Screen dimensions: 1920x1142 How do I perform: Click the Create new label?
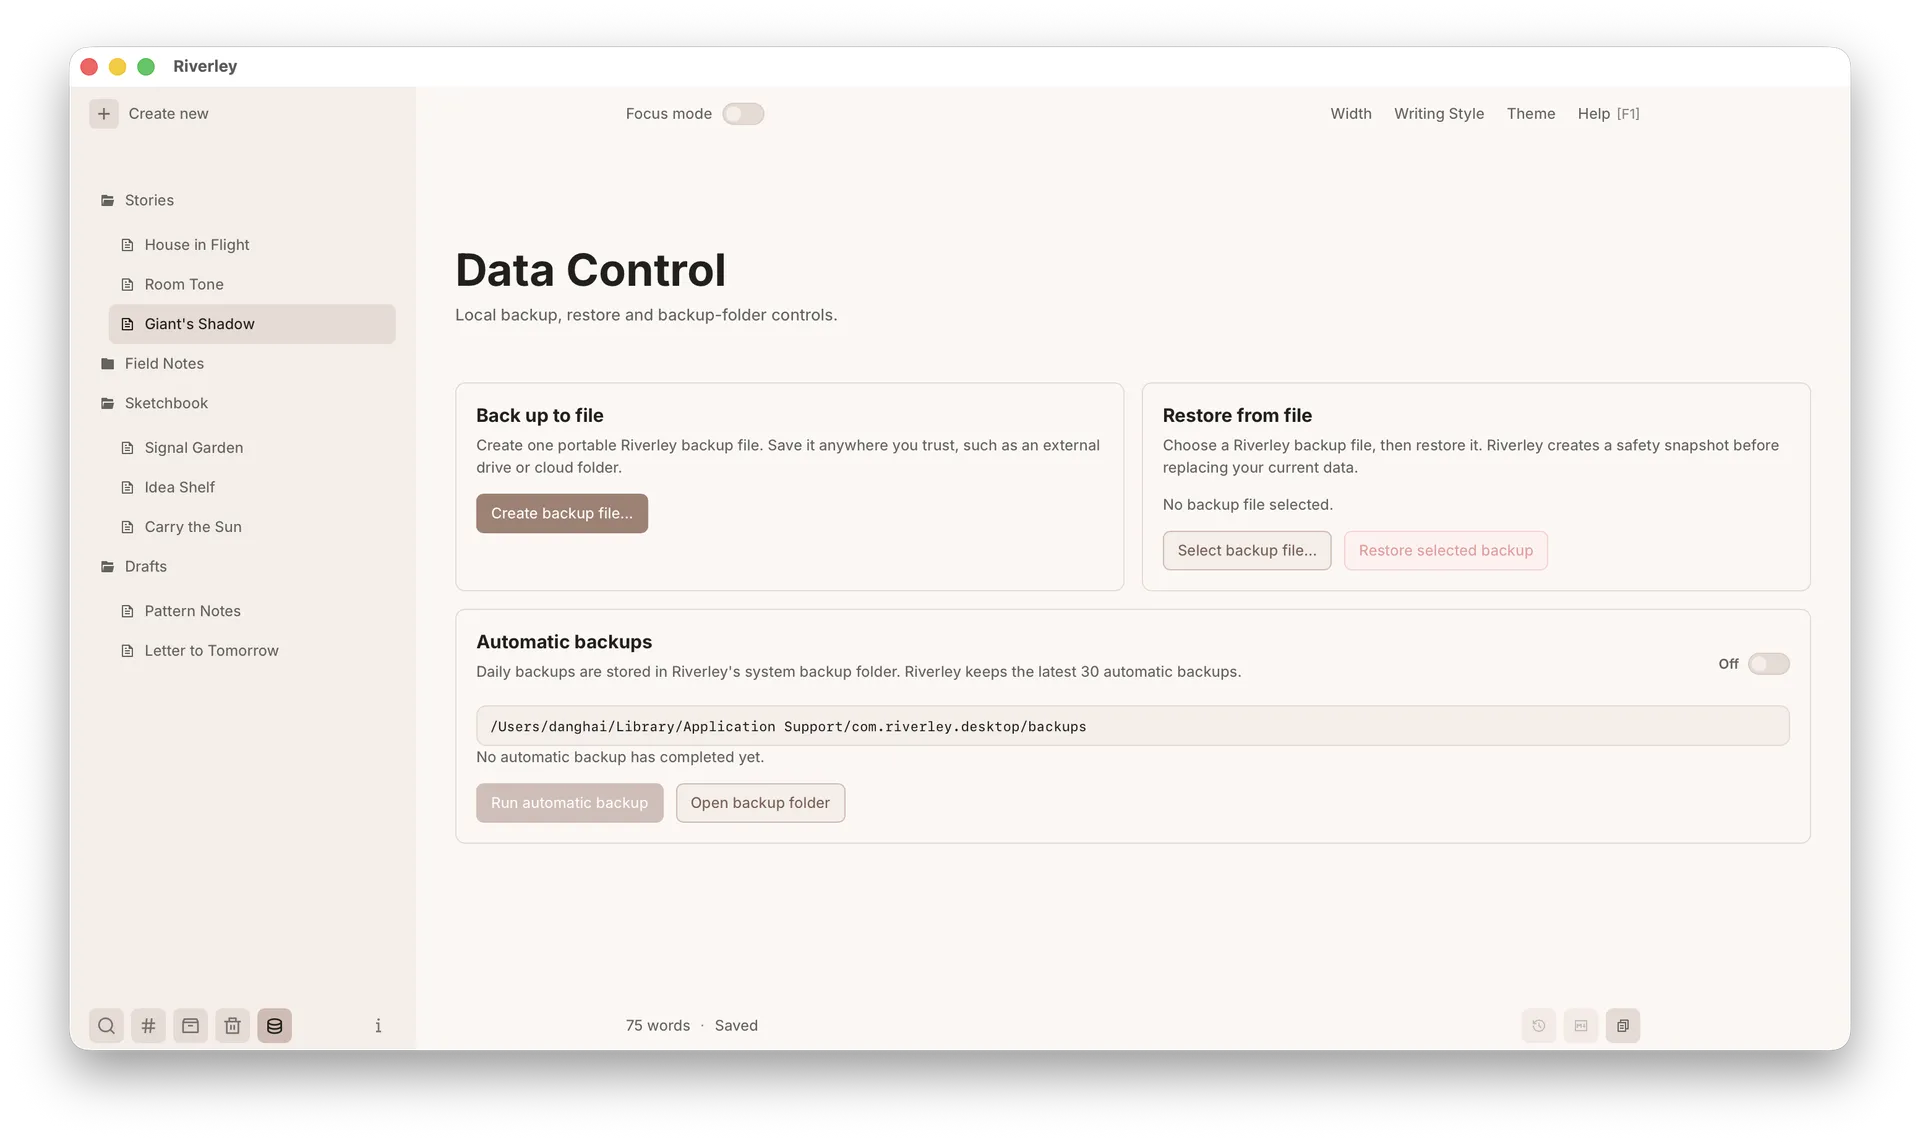pyautogui.click(x=169, y=114)
